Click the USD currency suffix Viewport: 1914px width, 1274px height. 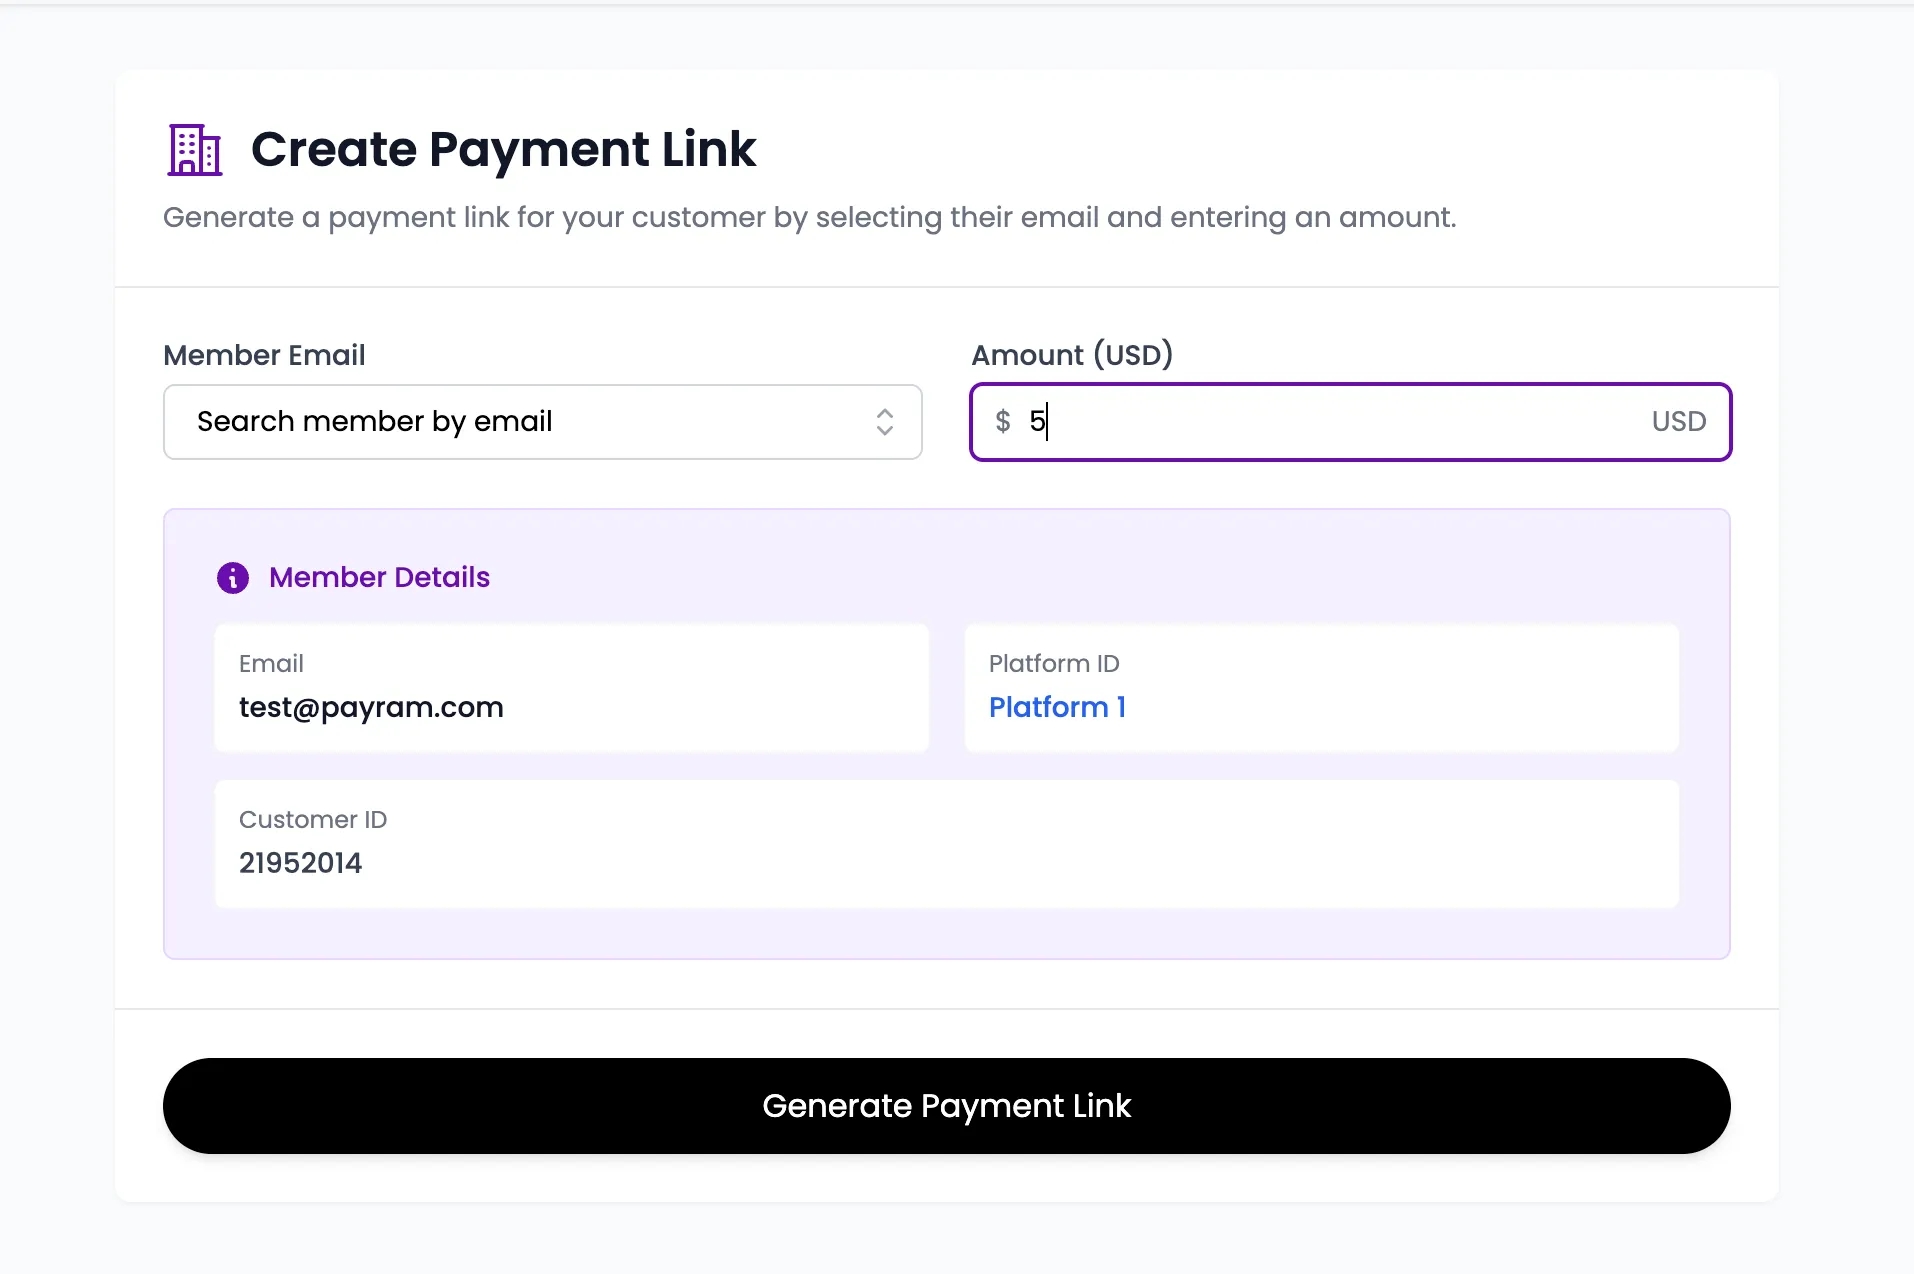coord(1678,422)
